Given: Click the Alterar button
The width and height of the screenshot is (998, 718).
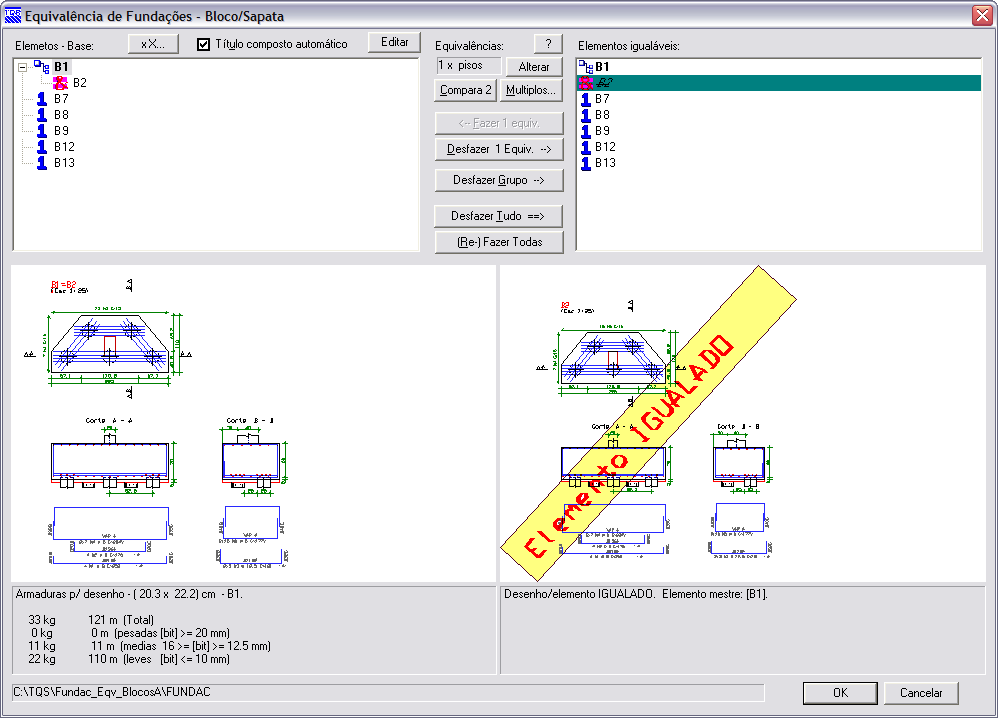Looking at the screenshot, I should pos(534,67).
